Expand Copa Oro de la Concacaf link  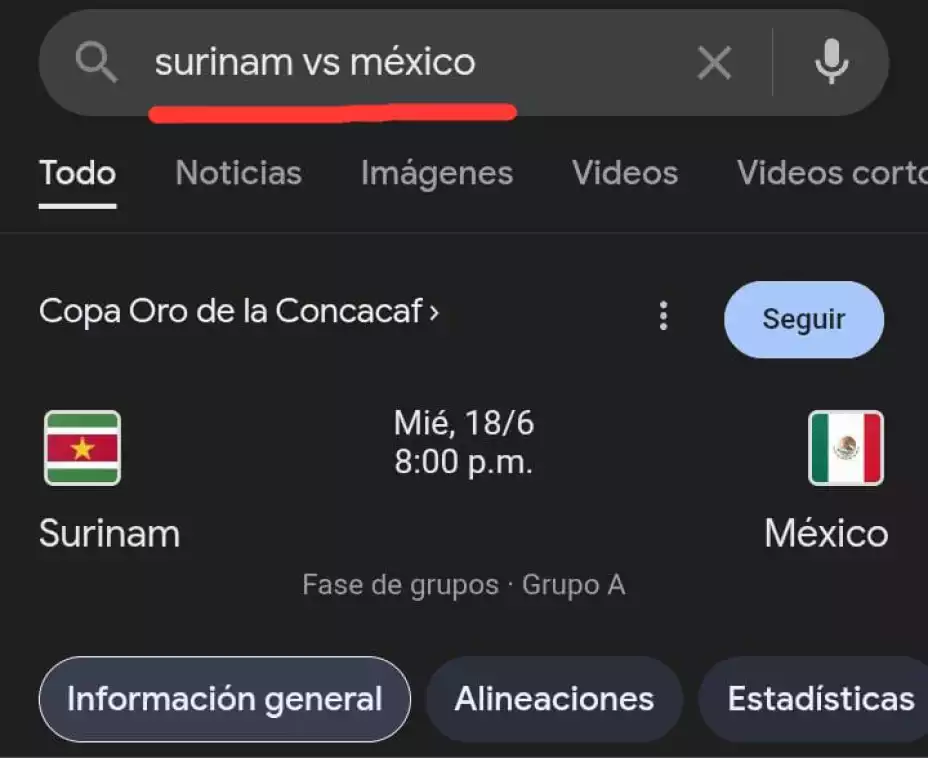[238, 312]
